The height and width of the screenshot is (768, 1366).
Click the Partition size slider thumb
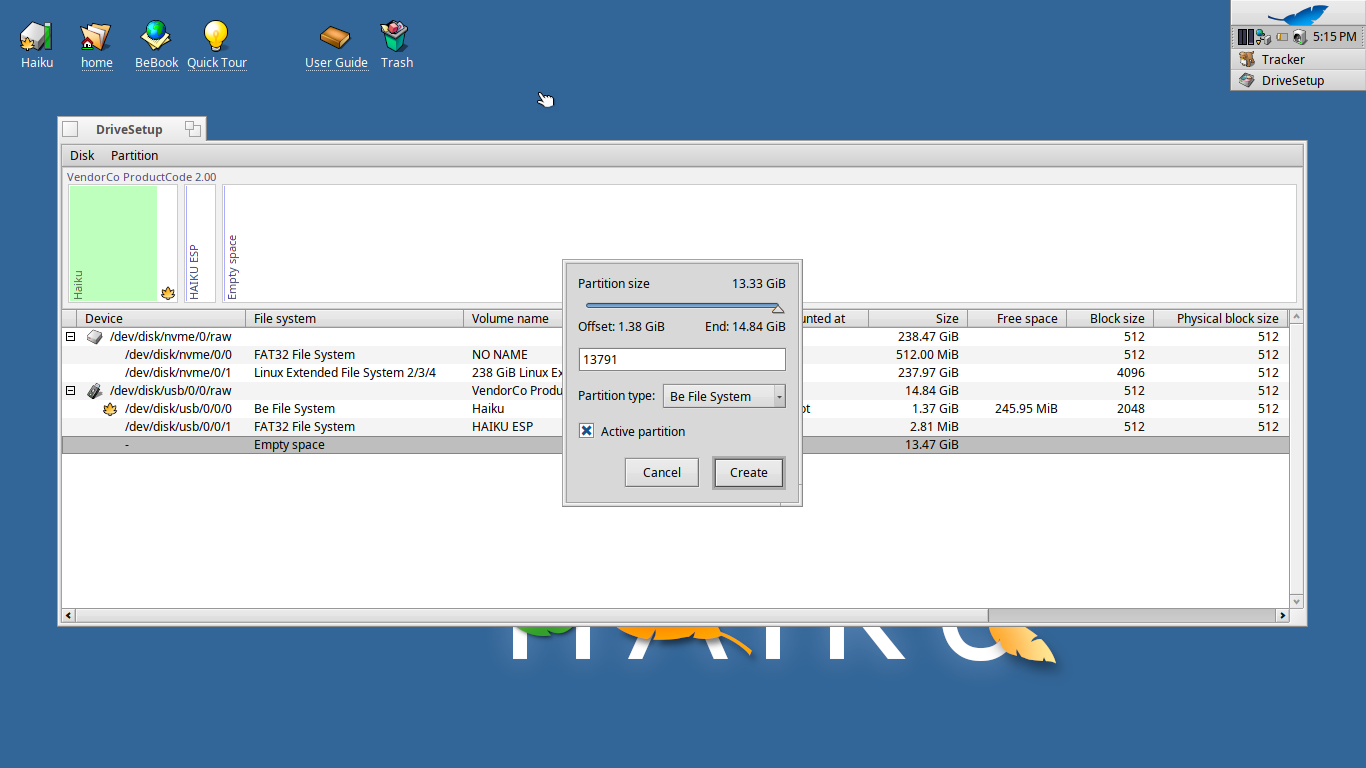[x=778, y=308]
